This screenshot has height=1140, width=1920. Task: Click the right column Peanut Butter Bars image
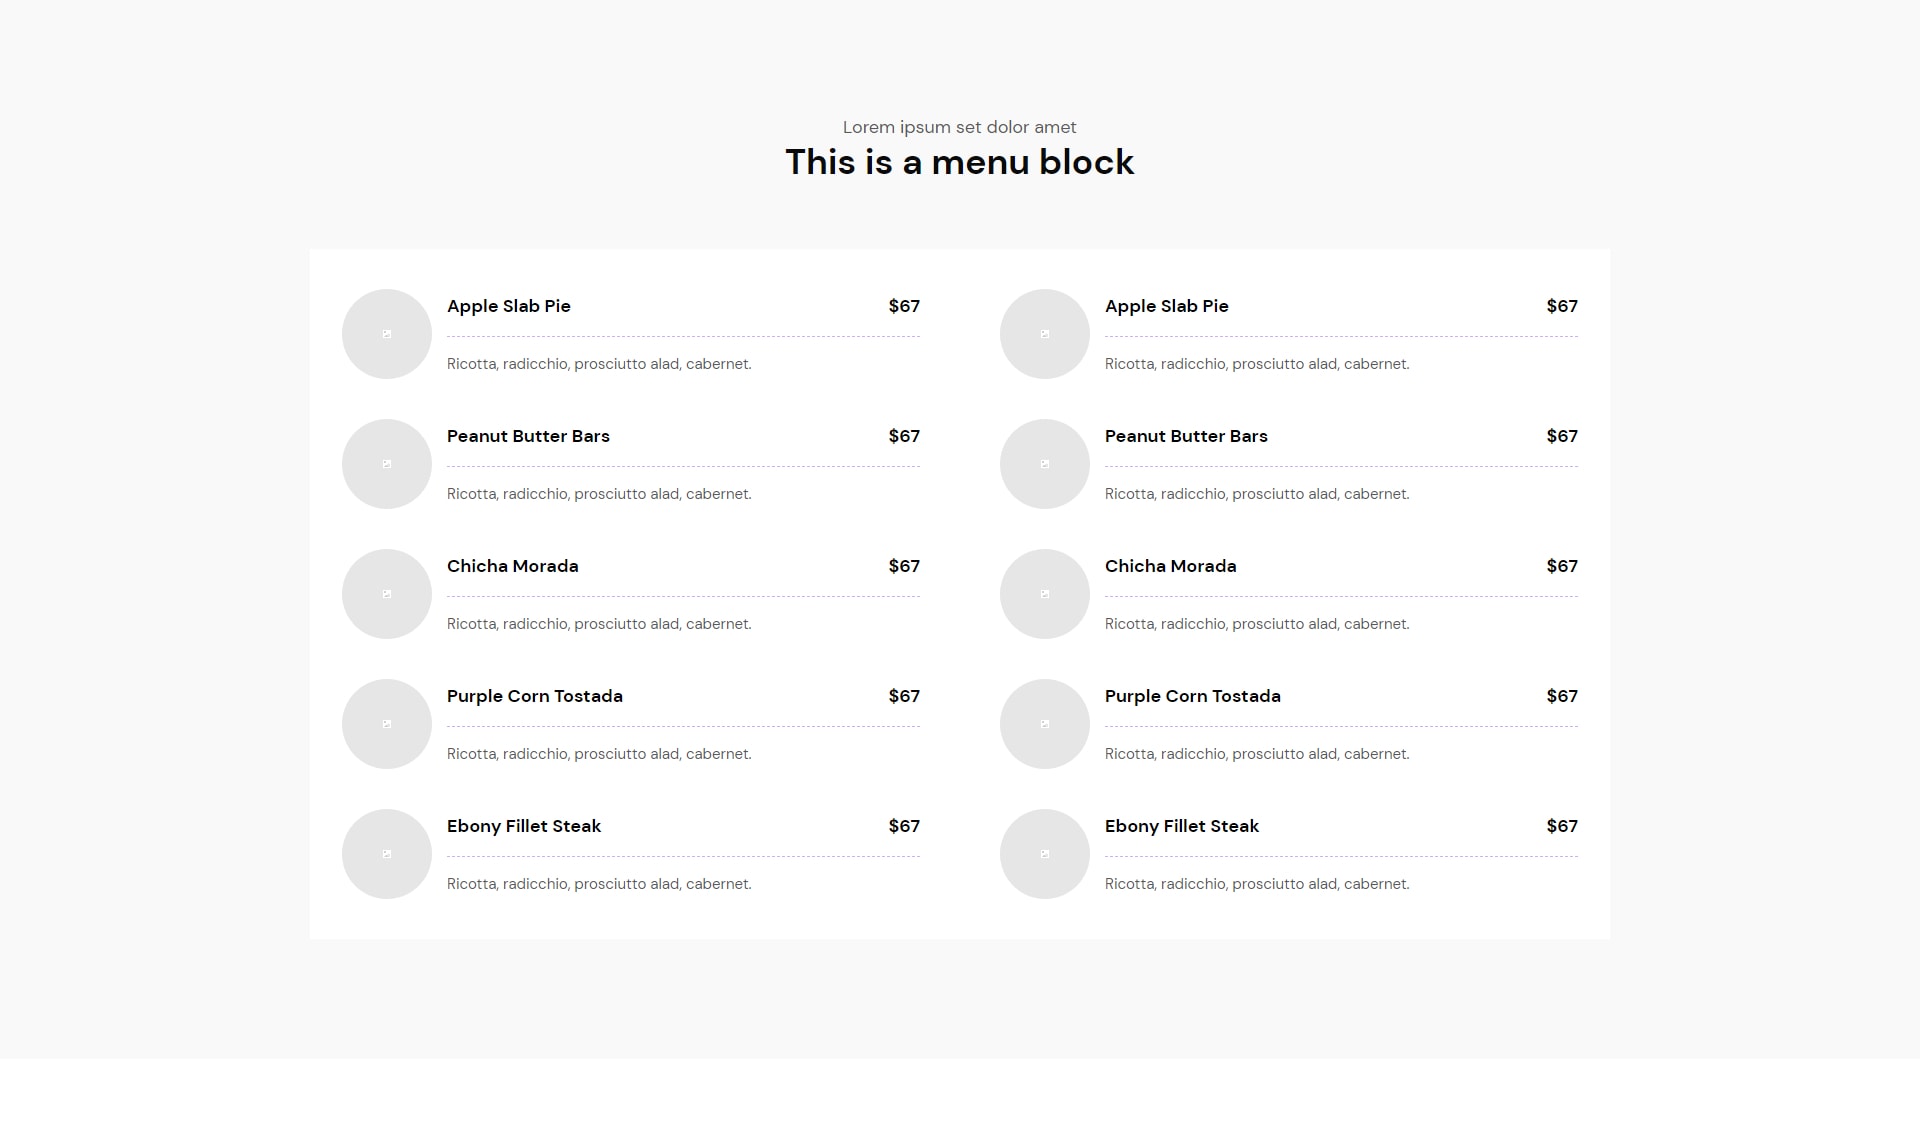tap(1045, 464)
